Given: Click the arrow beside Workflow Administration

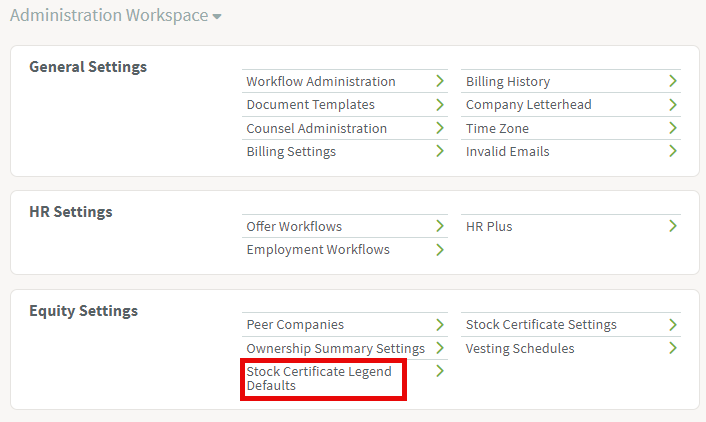Looking at the screenshot, I should click(440, 81).
